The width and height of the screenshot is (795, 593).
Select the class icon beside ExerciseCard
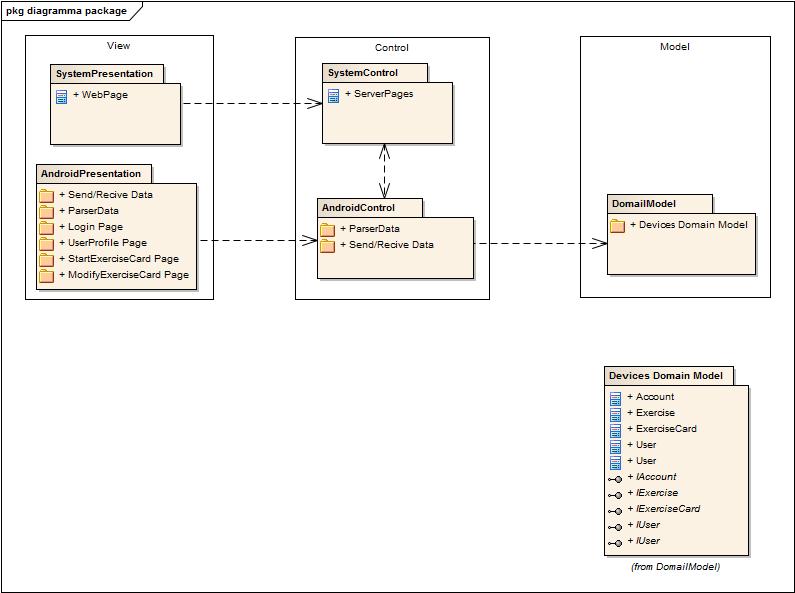(x=616, y=431)
